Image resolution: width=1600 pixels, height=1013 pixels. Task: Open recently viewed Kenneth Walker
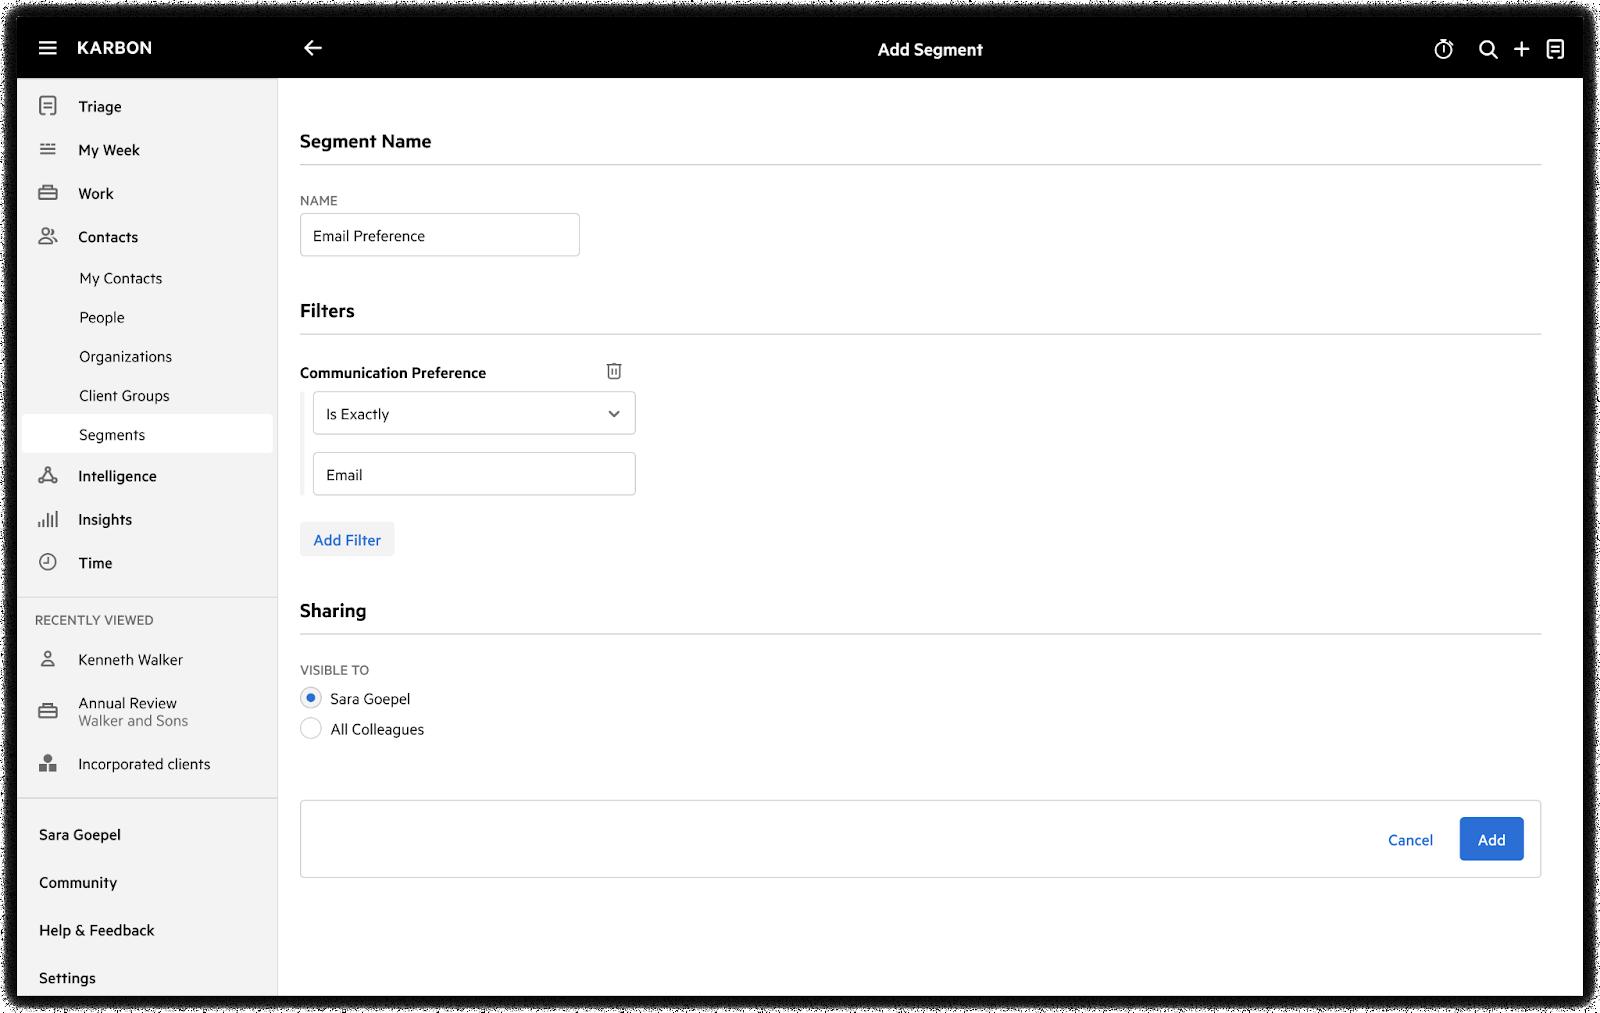click(130, 660)
